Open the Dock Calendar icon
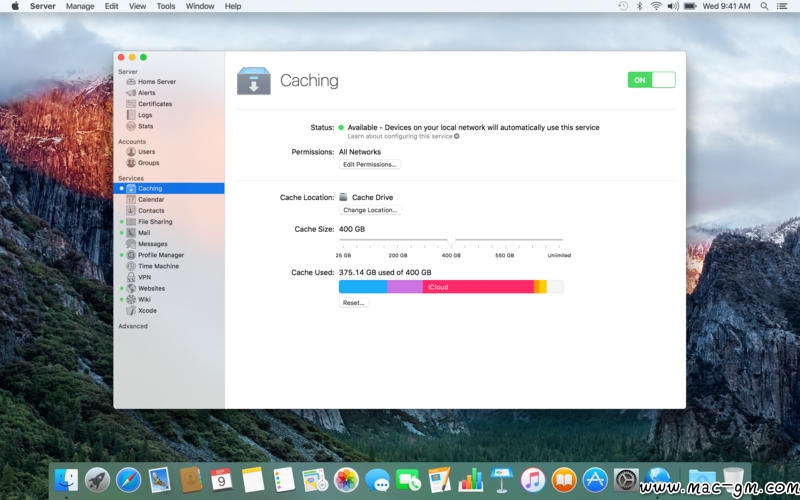800x500 pixels. (x=221, y=480)
